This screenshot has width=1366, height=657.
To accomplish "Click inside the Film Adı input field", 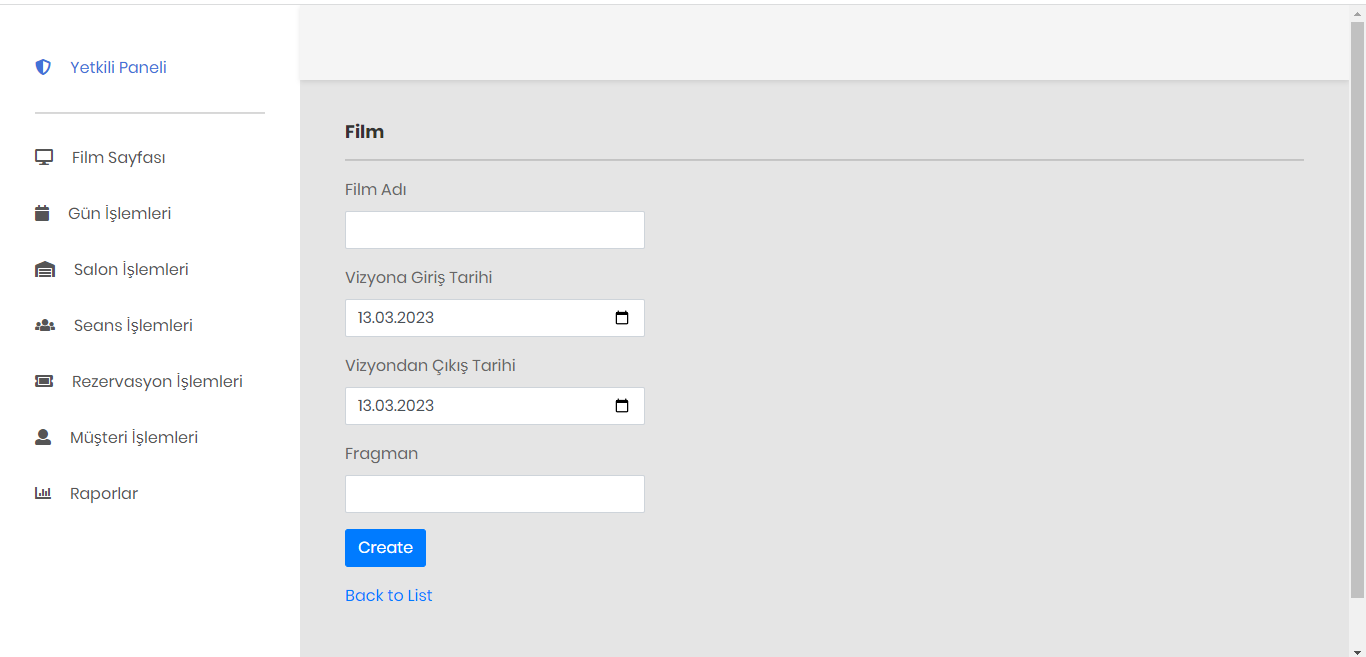I will point(494,229).
